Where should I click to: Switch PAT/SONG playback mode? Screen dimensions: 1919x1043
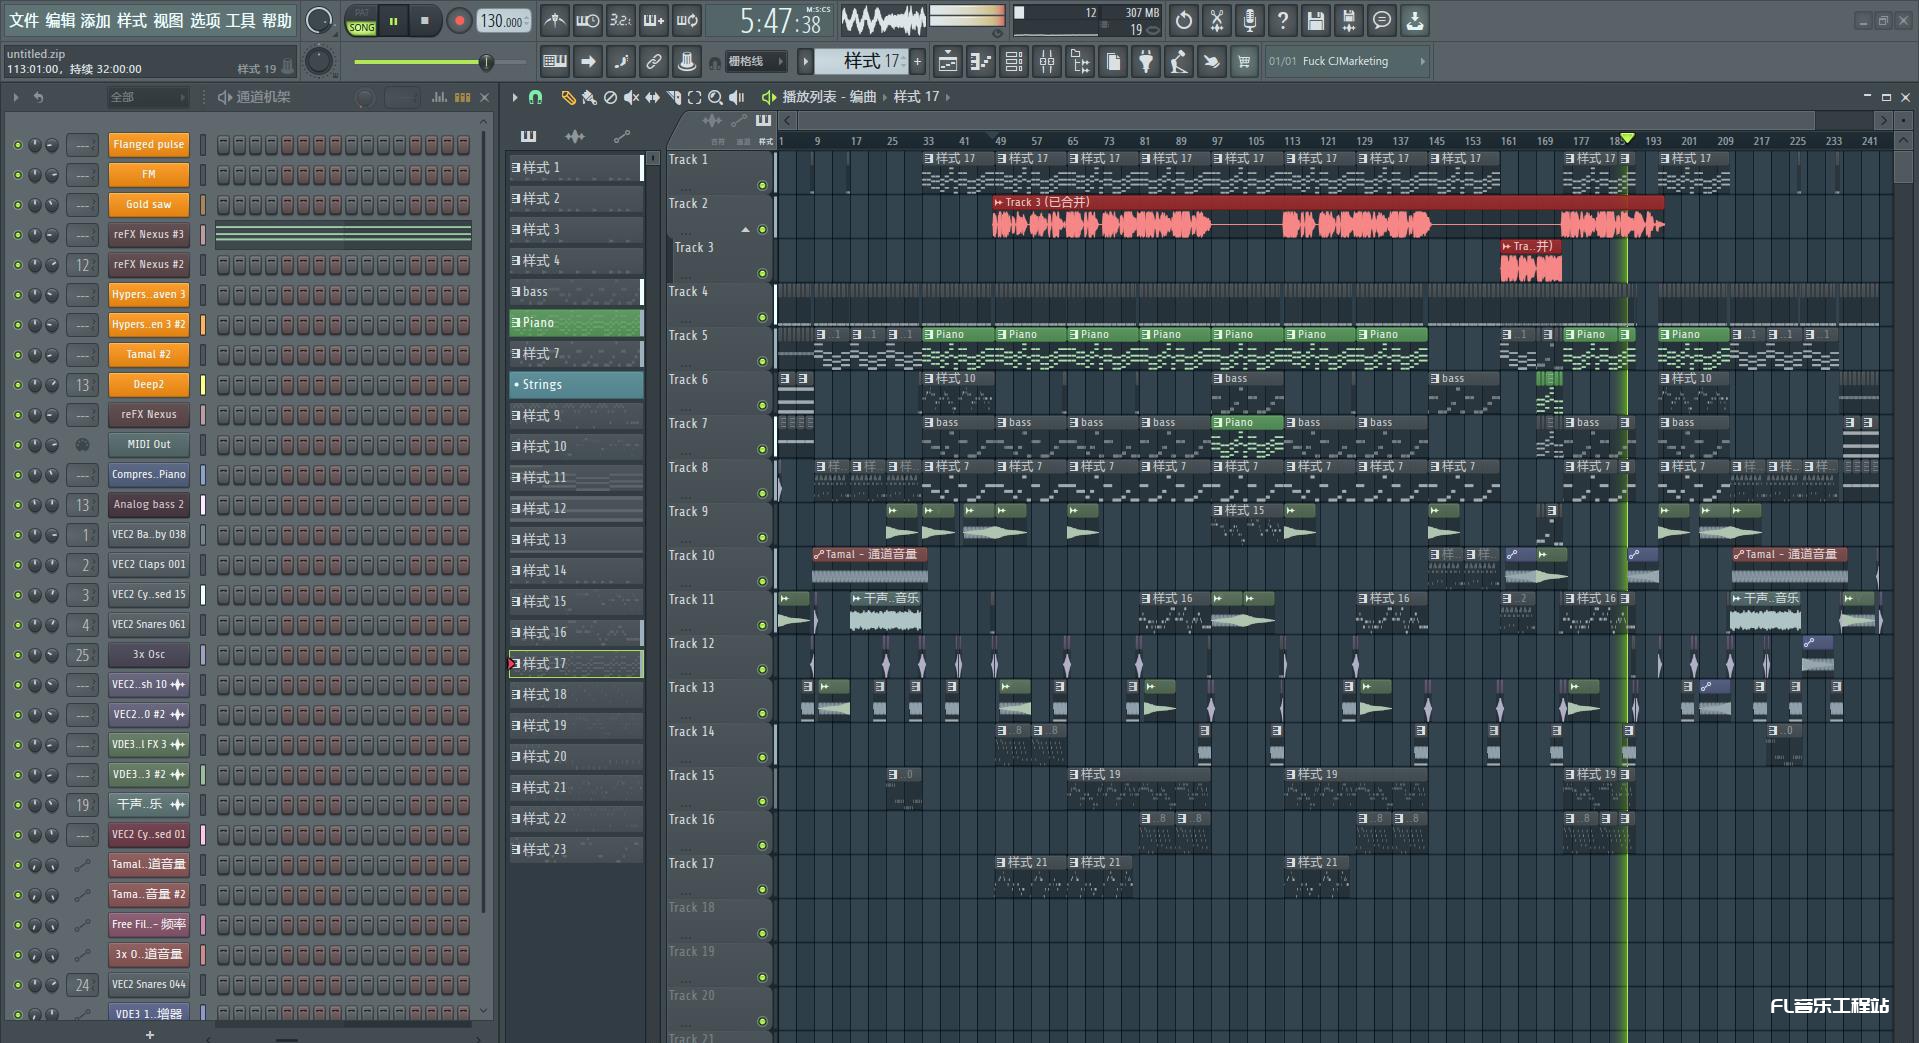[x=362, y=21]
